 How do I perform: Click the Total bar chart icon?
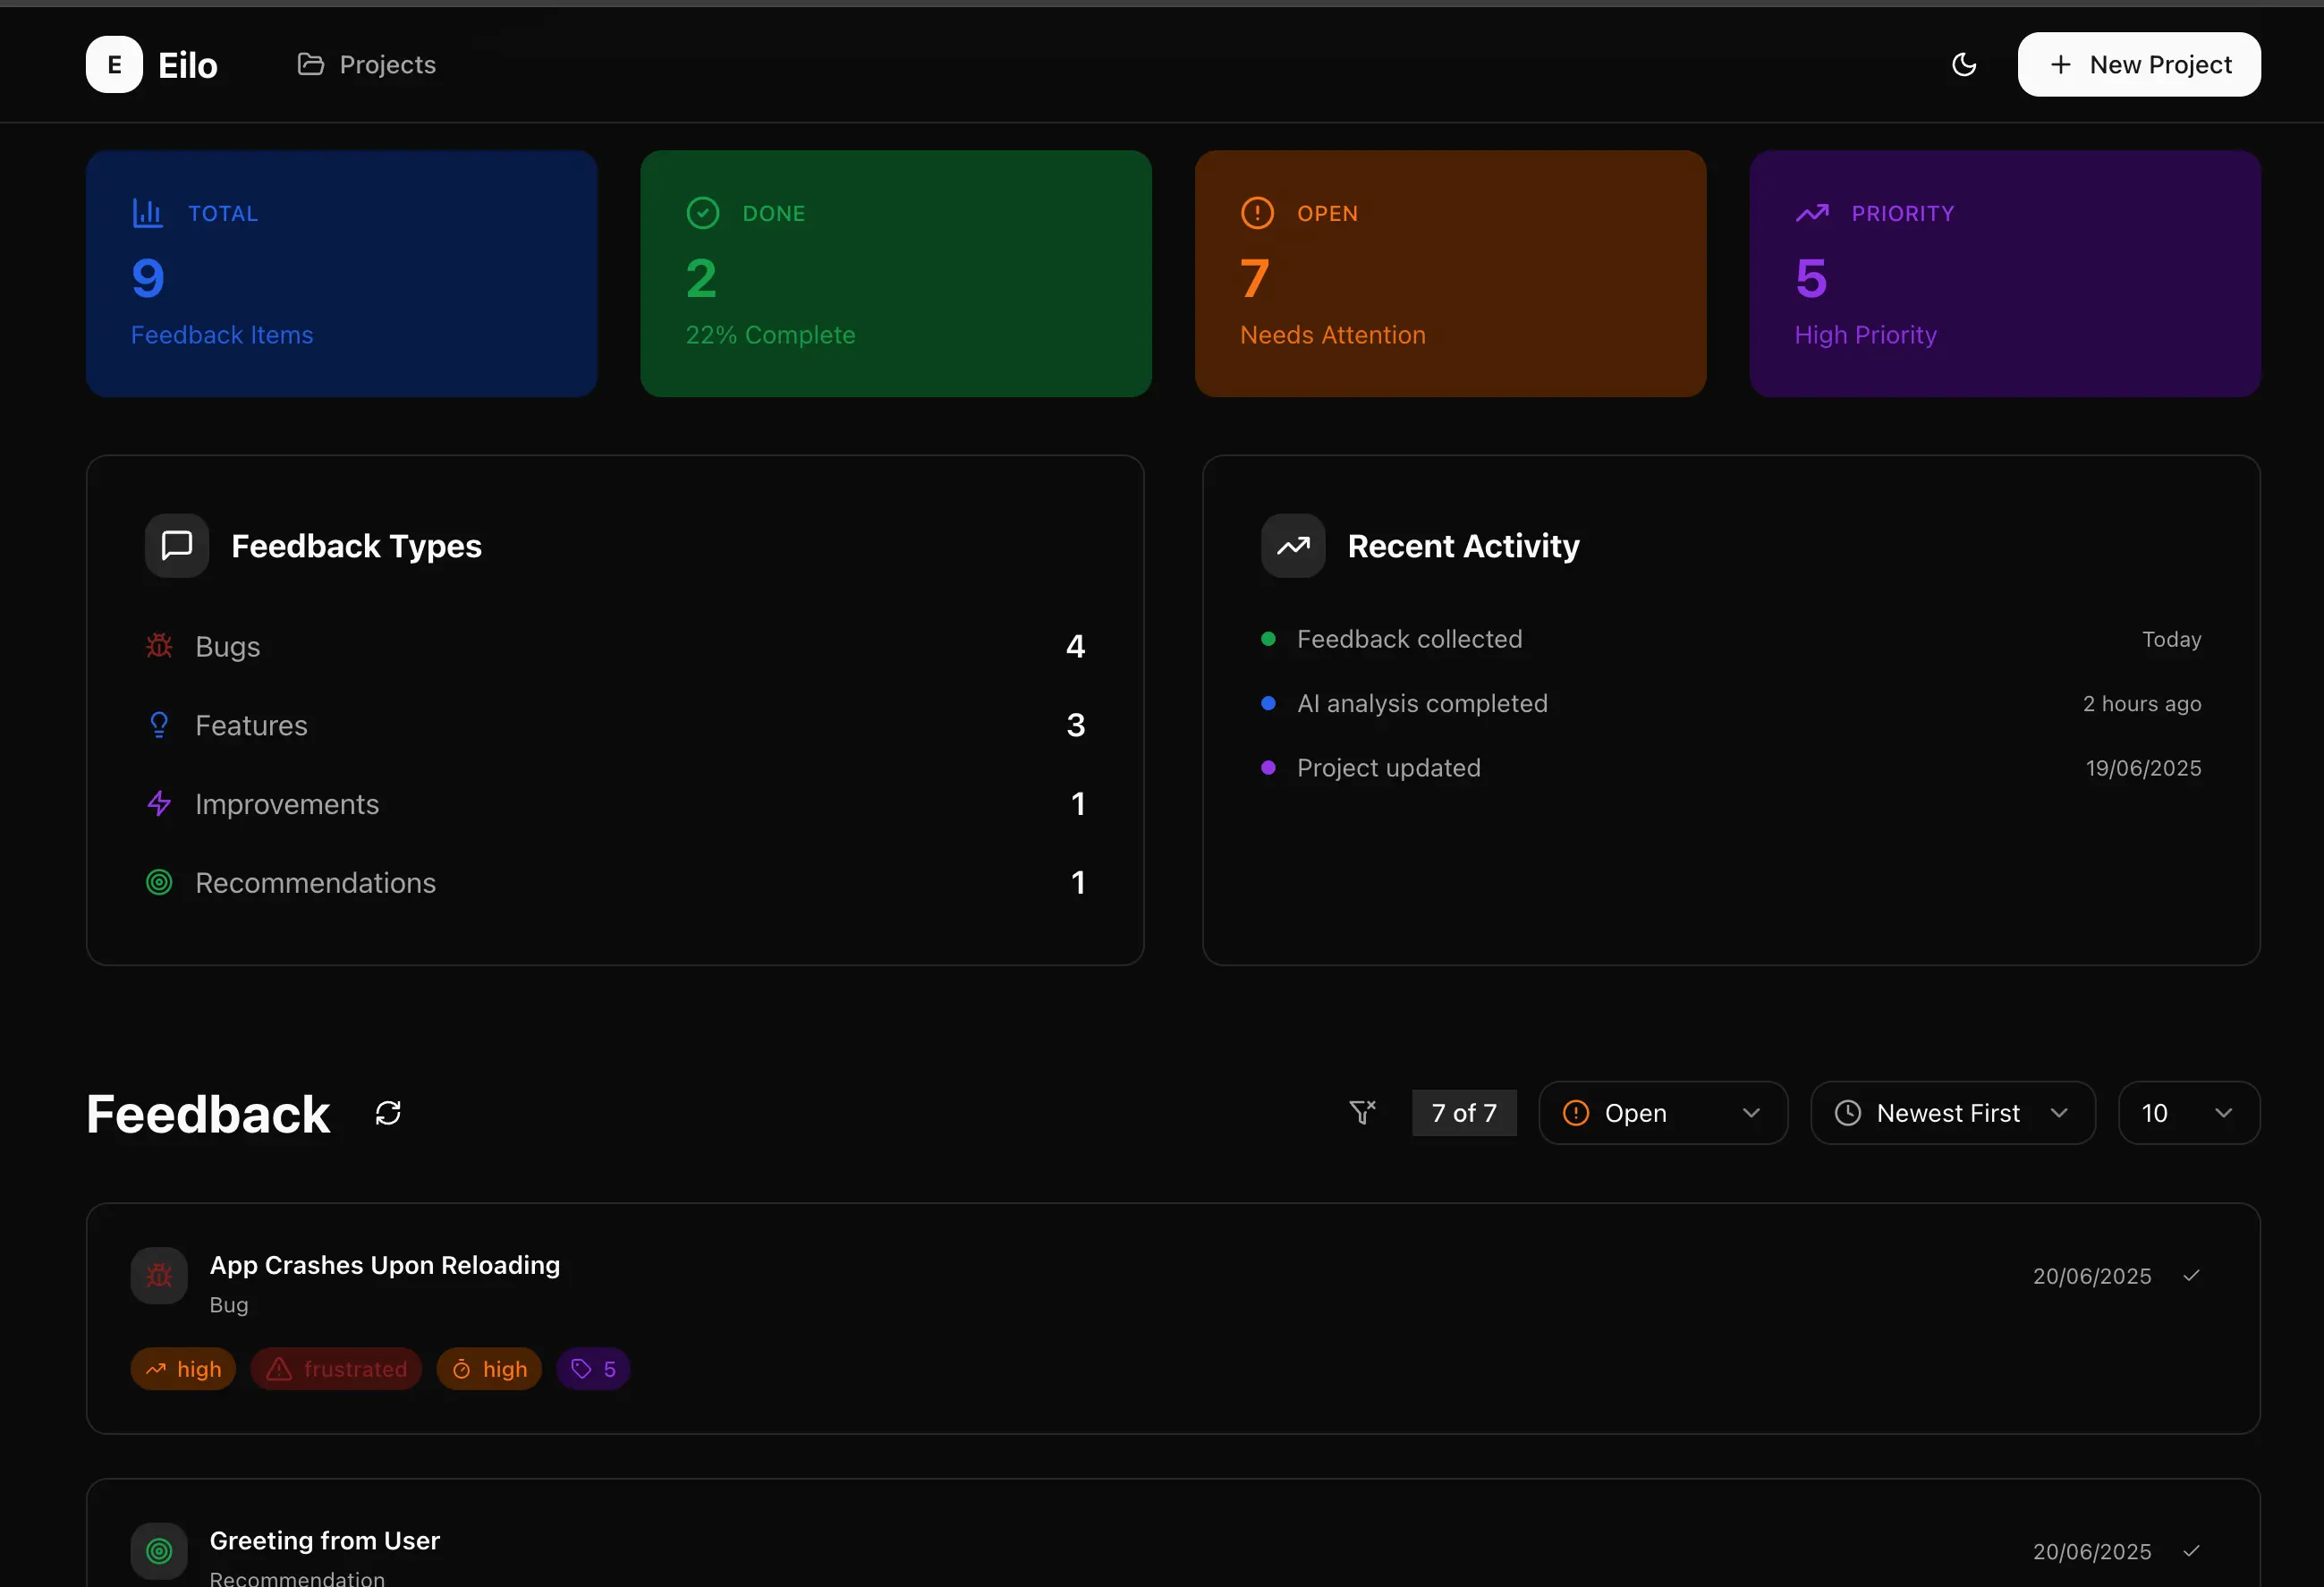click(148, 213)
